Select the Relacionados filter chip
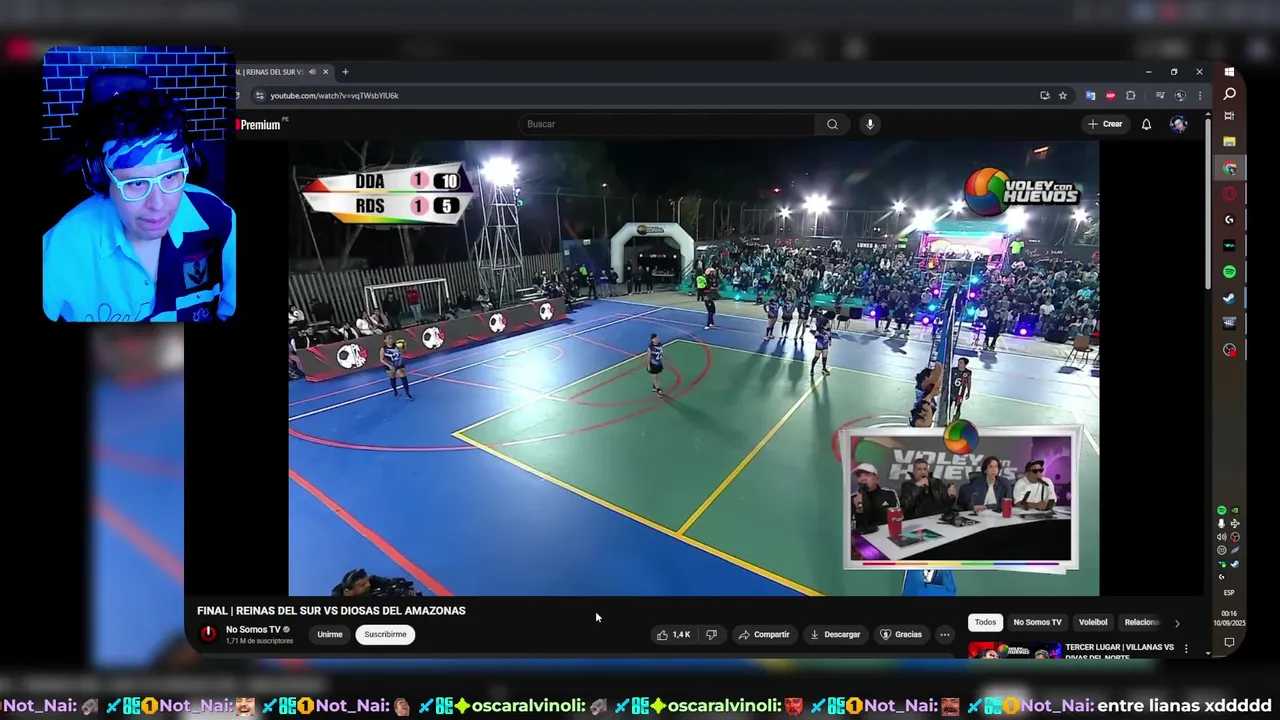 pos(1141,622)
